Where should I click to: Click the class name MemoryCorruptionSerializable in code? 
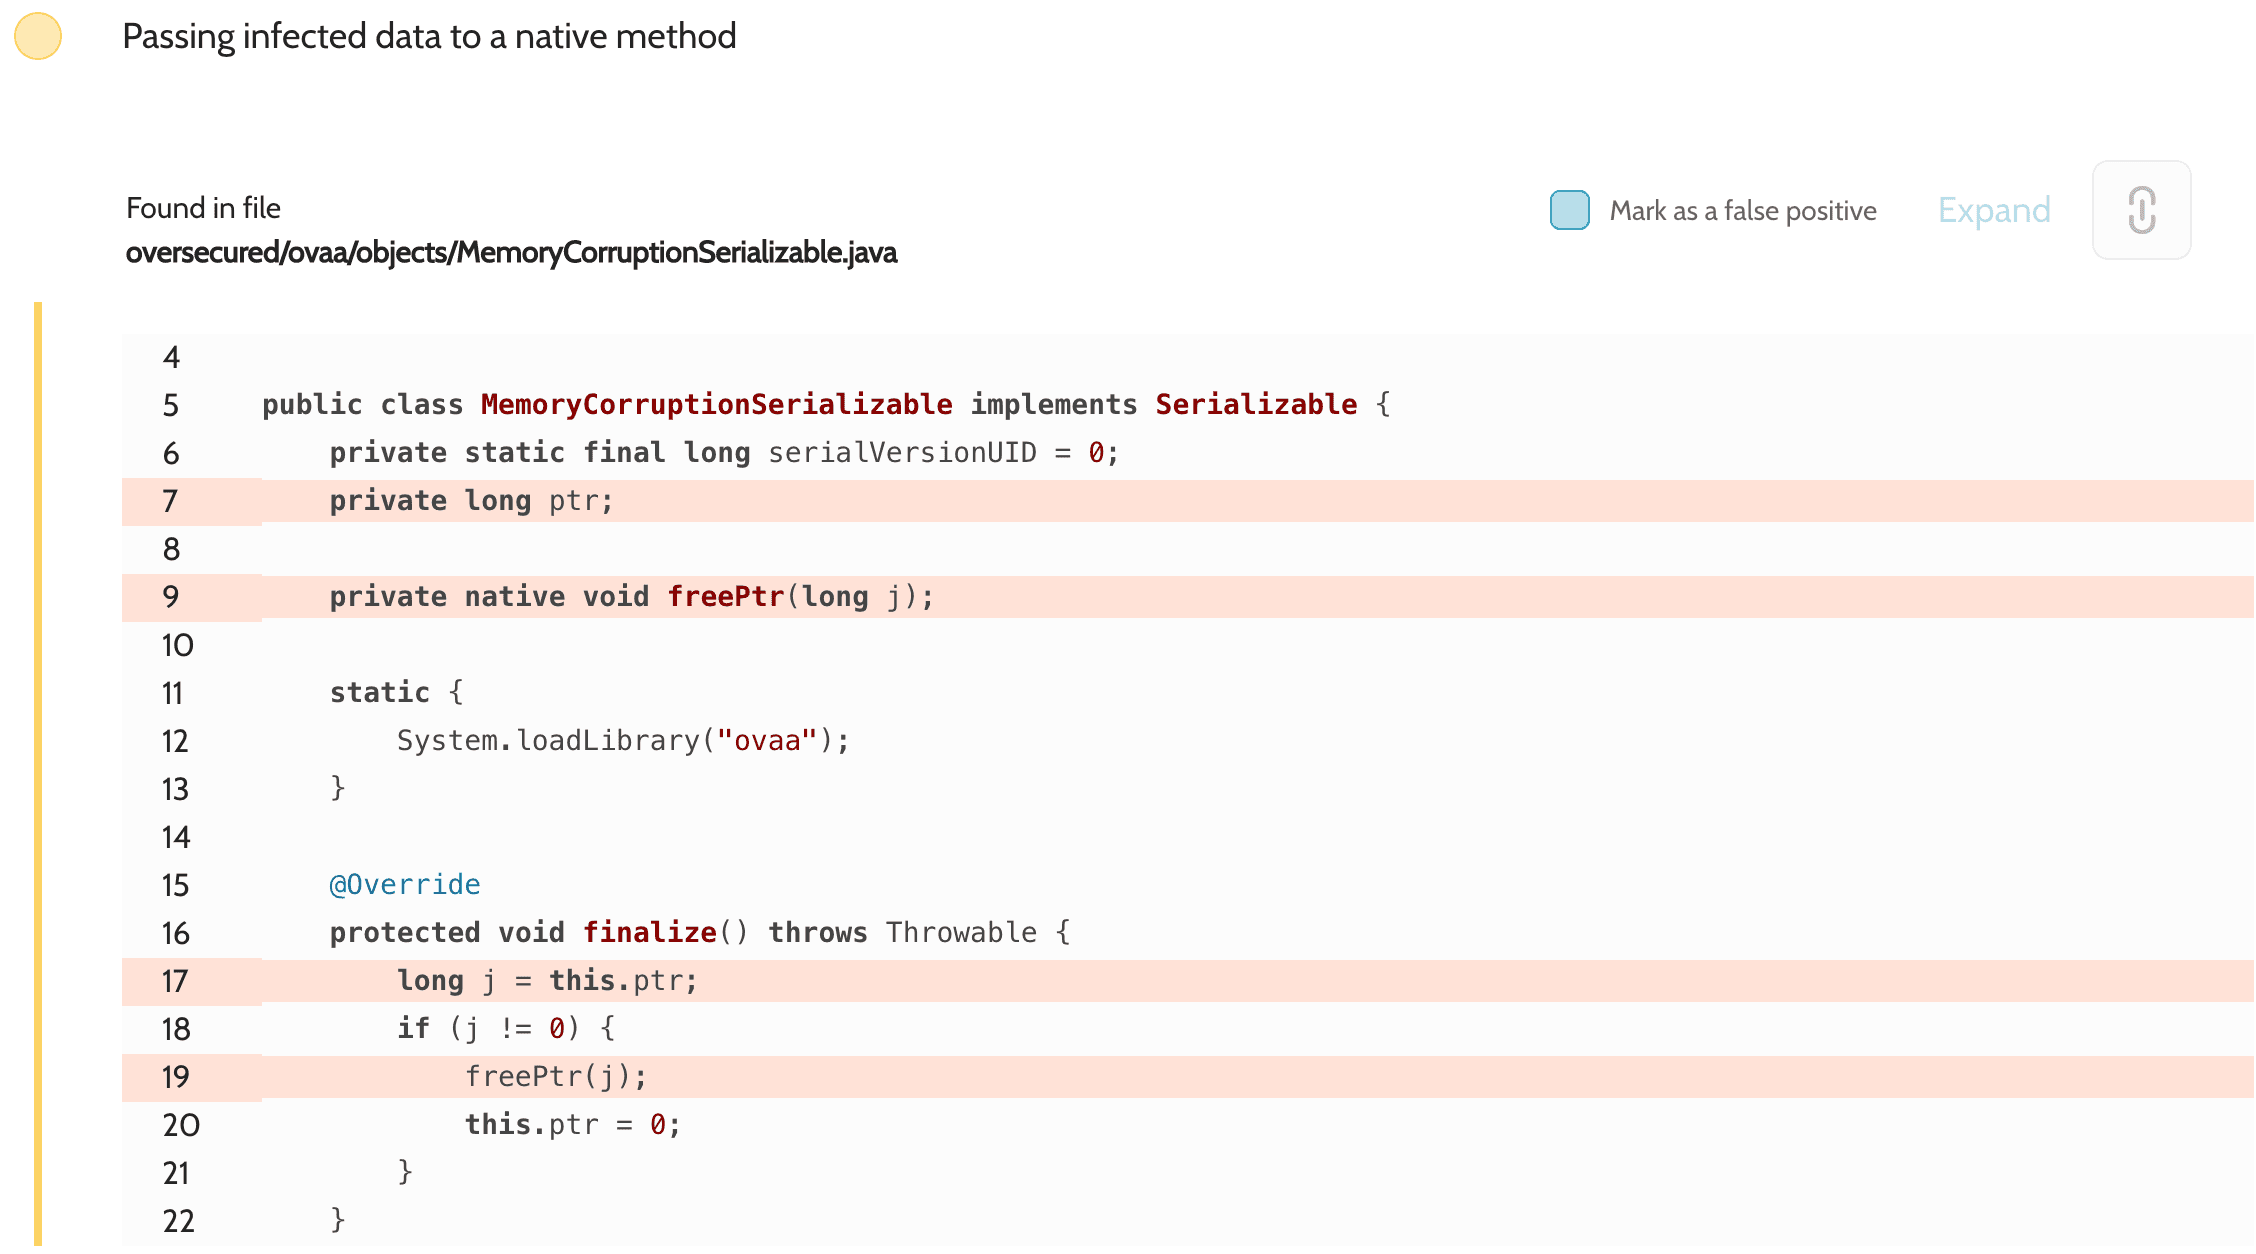[716, 404]
